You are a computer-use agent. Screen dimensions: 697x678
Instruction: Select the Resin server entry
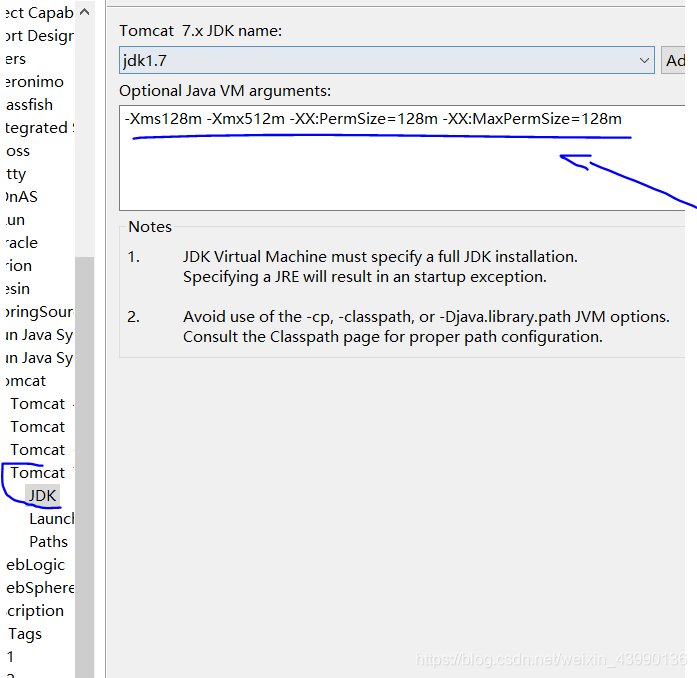[x=18, y=289]
